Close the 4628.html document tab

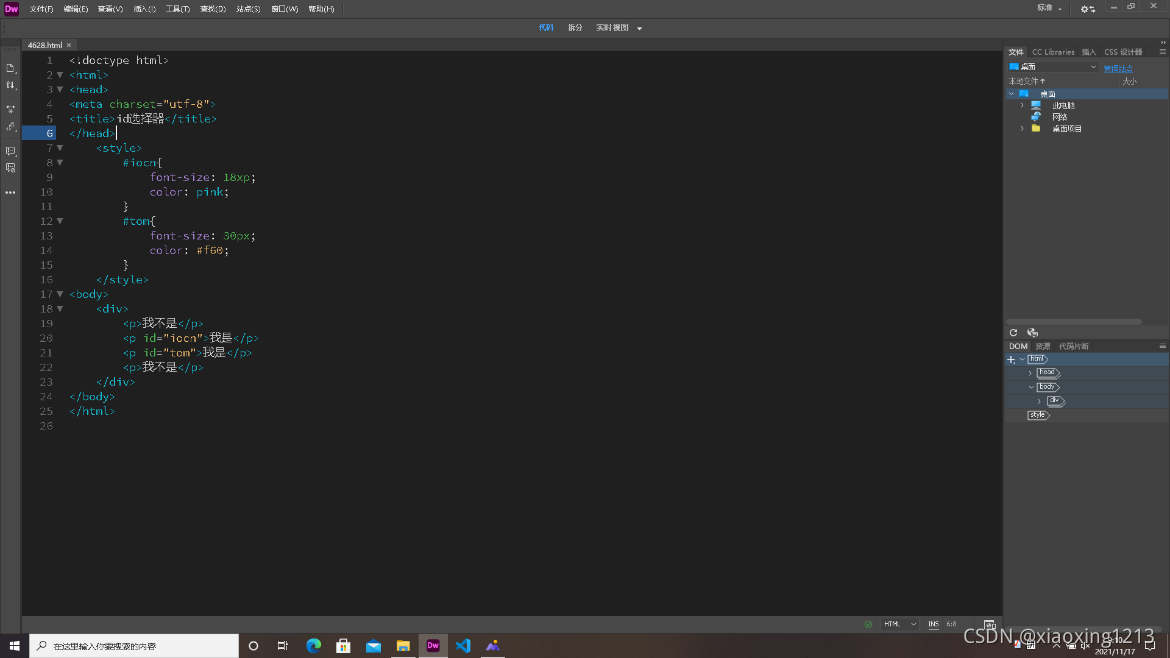(69, 46)
